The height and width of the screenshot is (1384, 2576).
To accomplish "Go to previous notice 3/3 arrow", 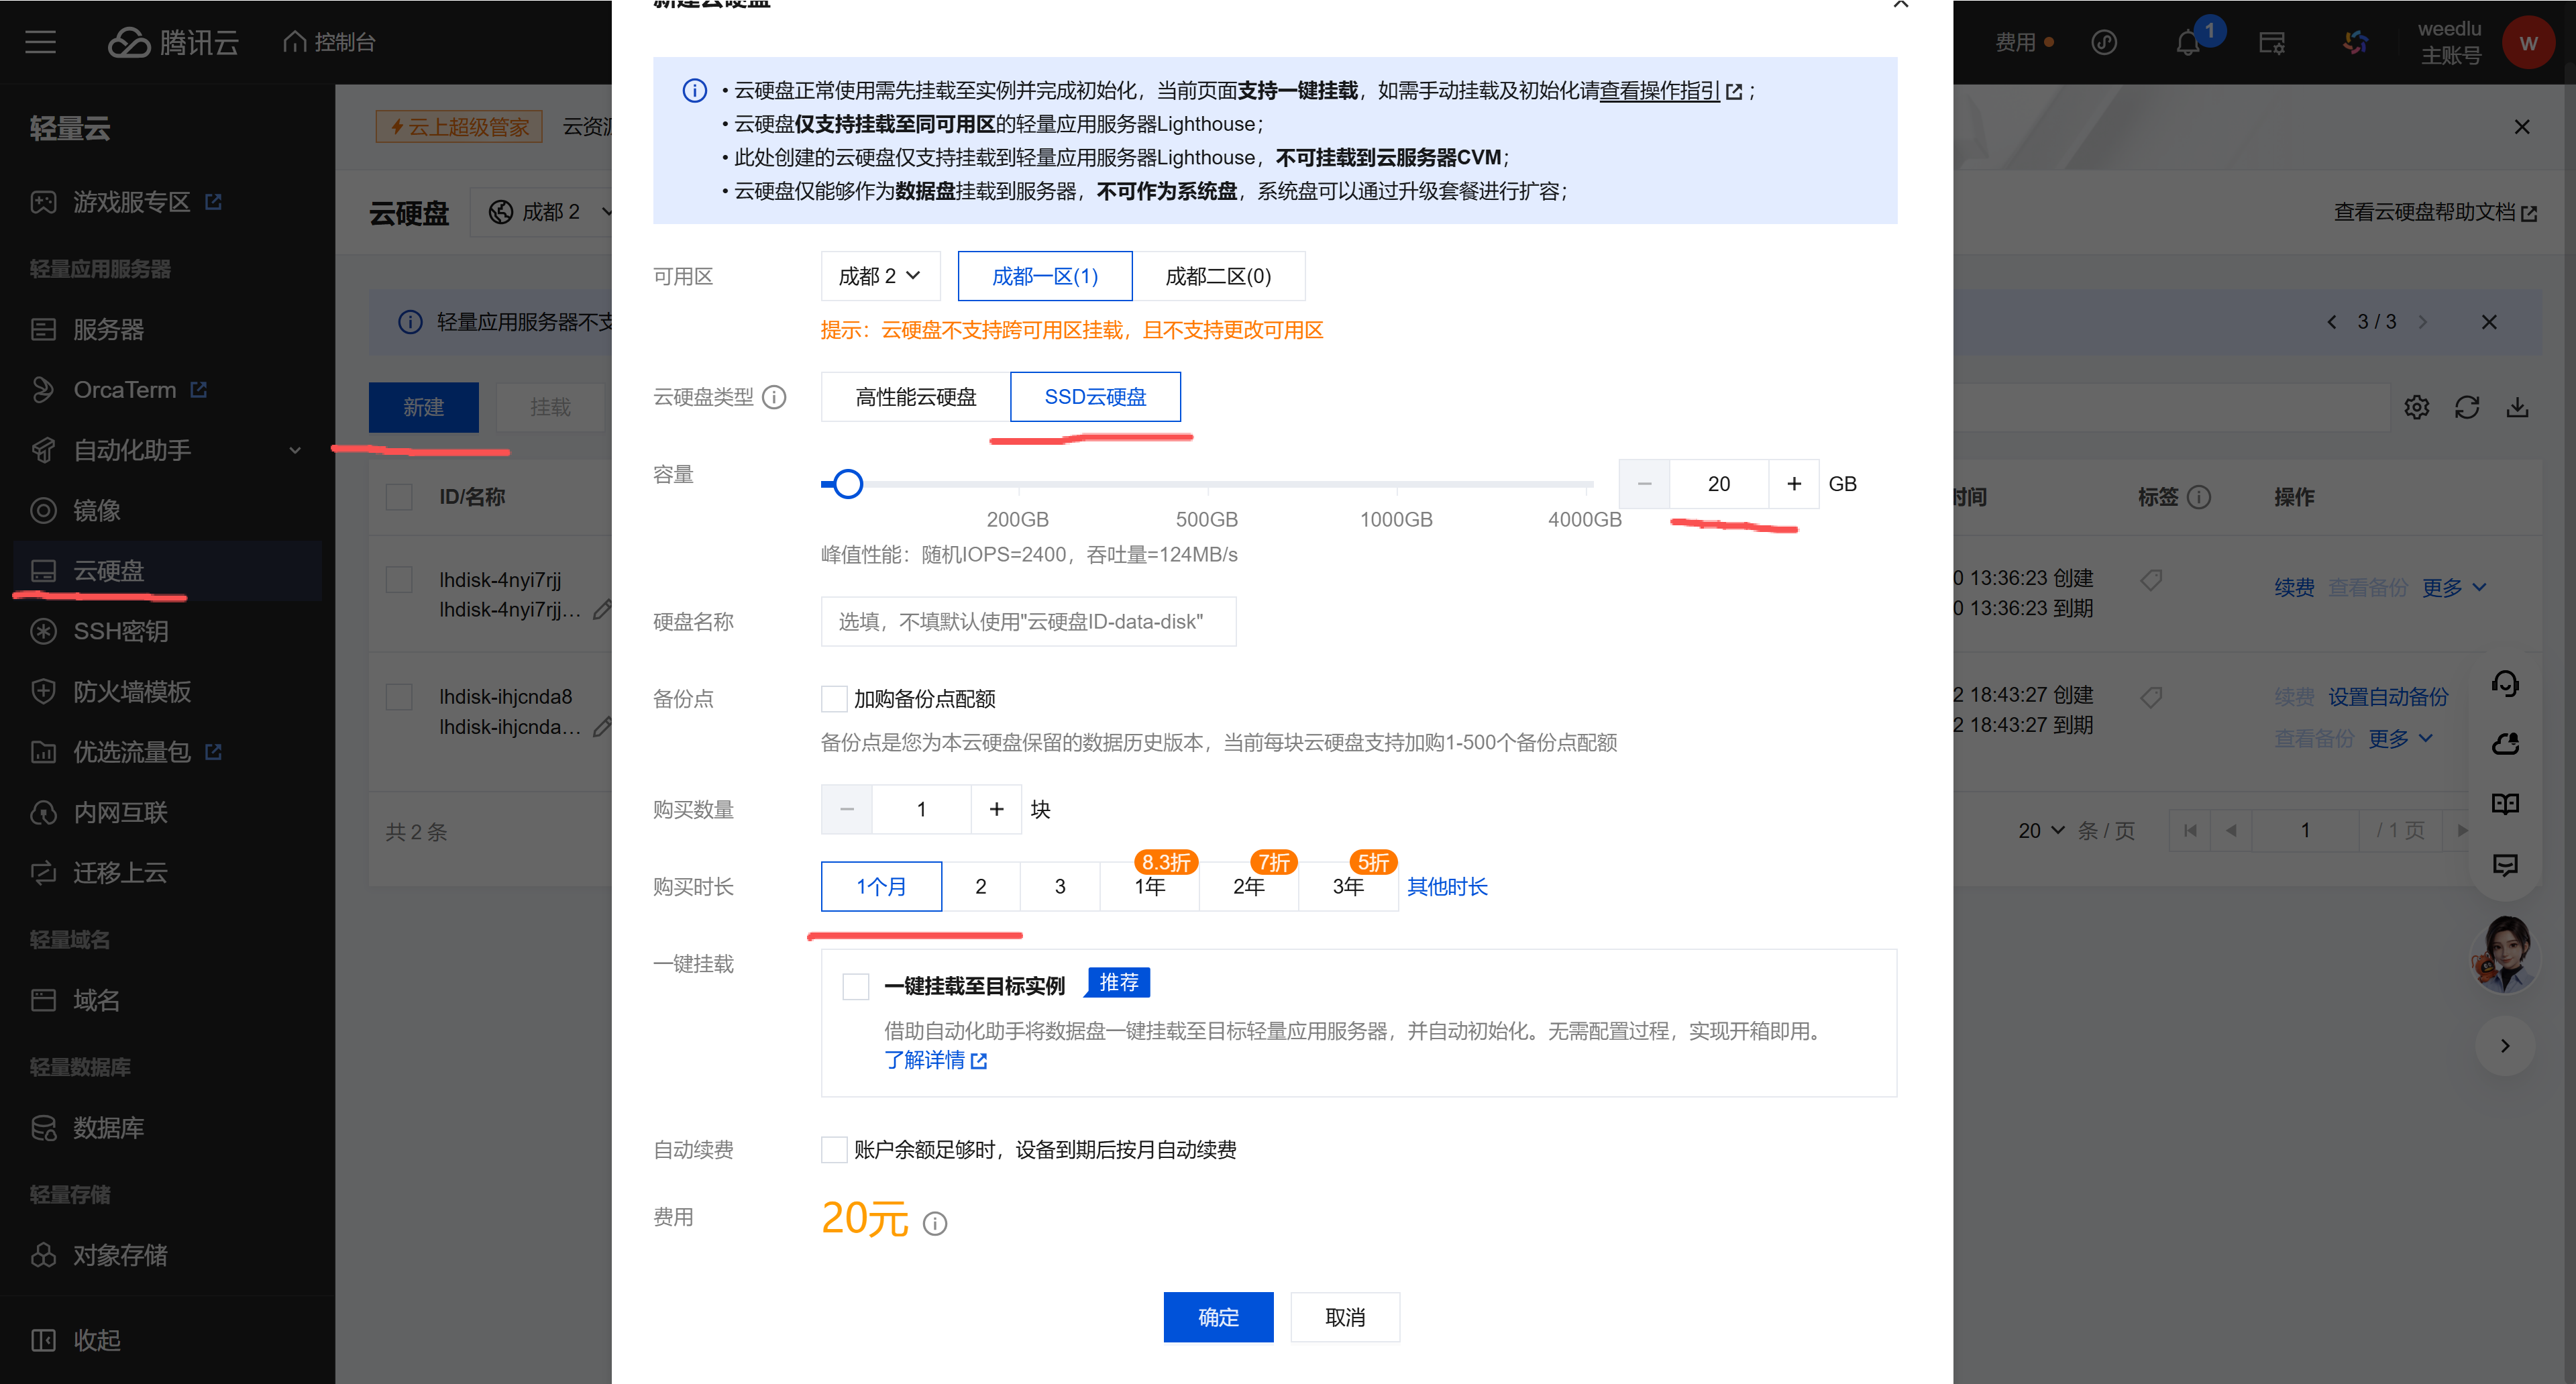I will (x=2332, y=322).
